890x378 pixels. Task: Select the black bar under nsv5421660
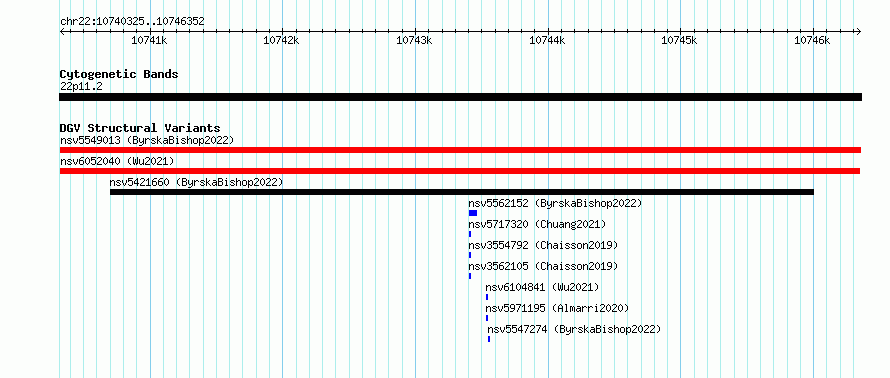(x=461, y=192)
